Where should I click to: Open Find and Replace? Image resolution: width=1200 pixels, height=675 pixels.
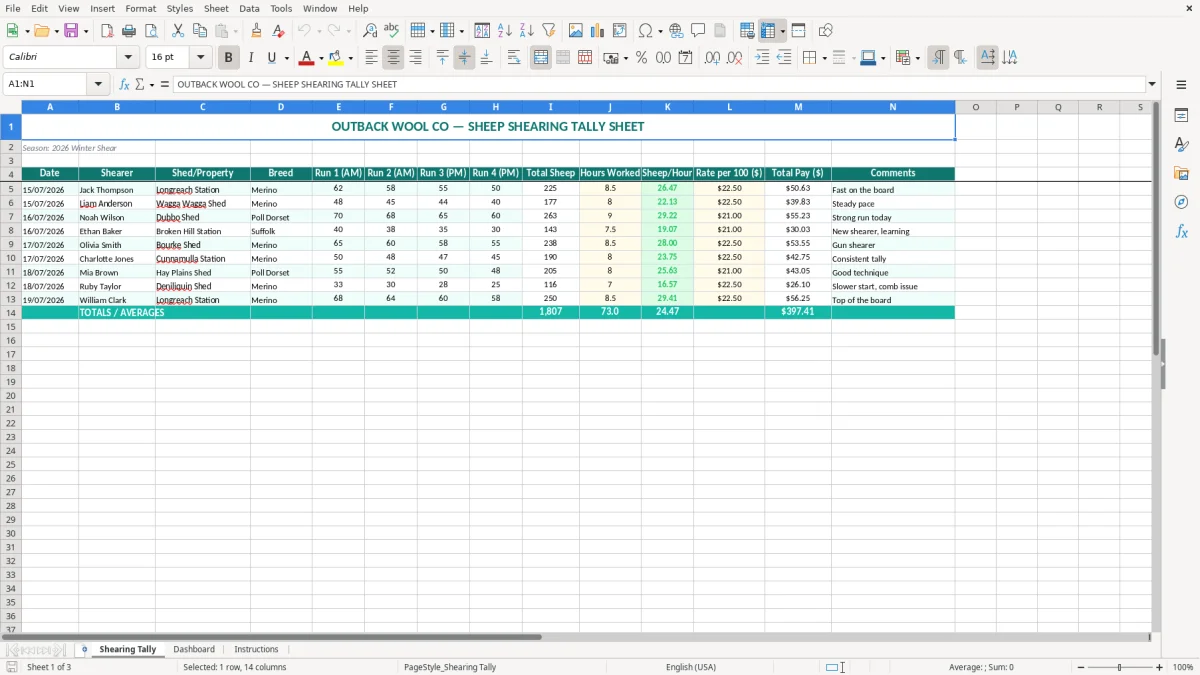pyautogui.click(x=370, y=31)
